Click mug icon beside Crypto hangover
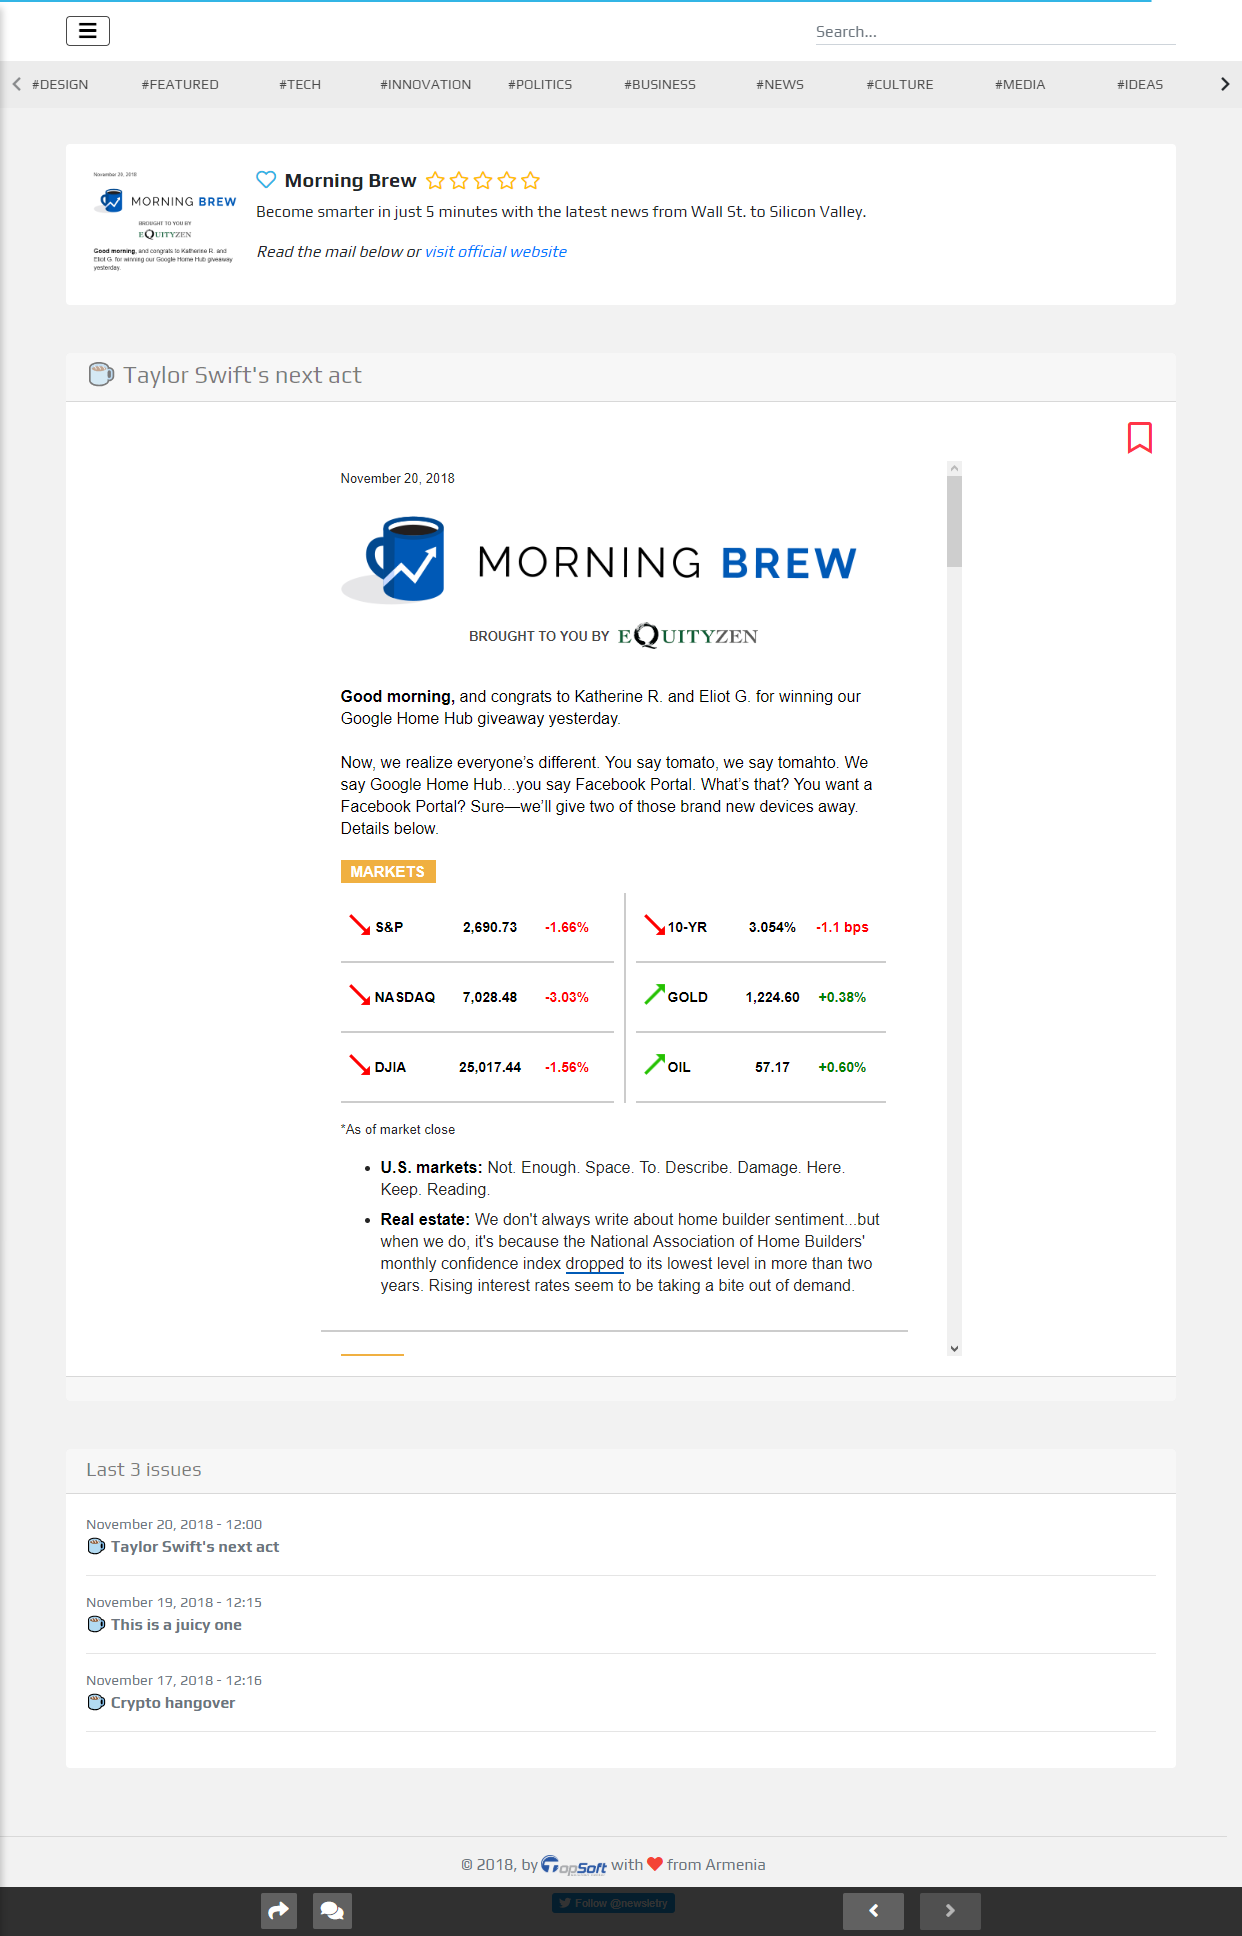The image size is (1242, 1936). (x=96, y=1703)
